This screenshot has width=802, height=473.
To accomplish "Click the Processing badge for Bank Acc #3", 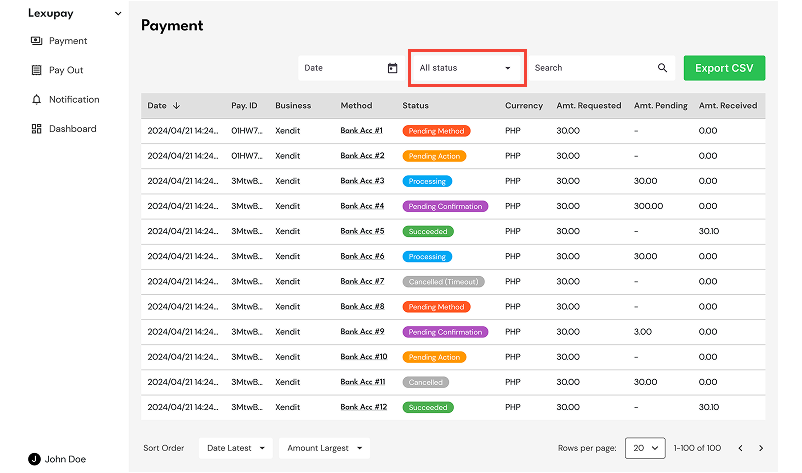I will [x=427, y=181].
